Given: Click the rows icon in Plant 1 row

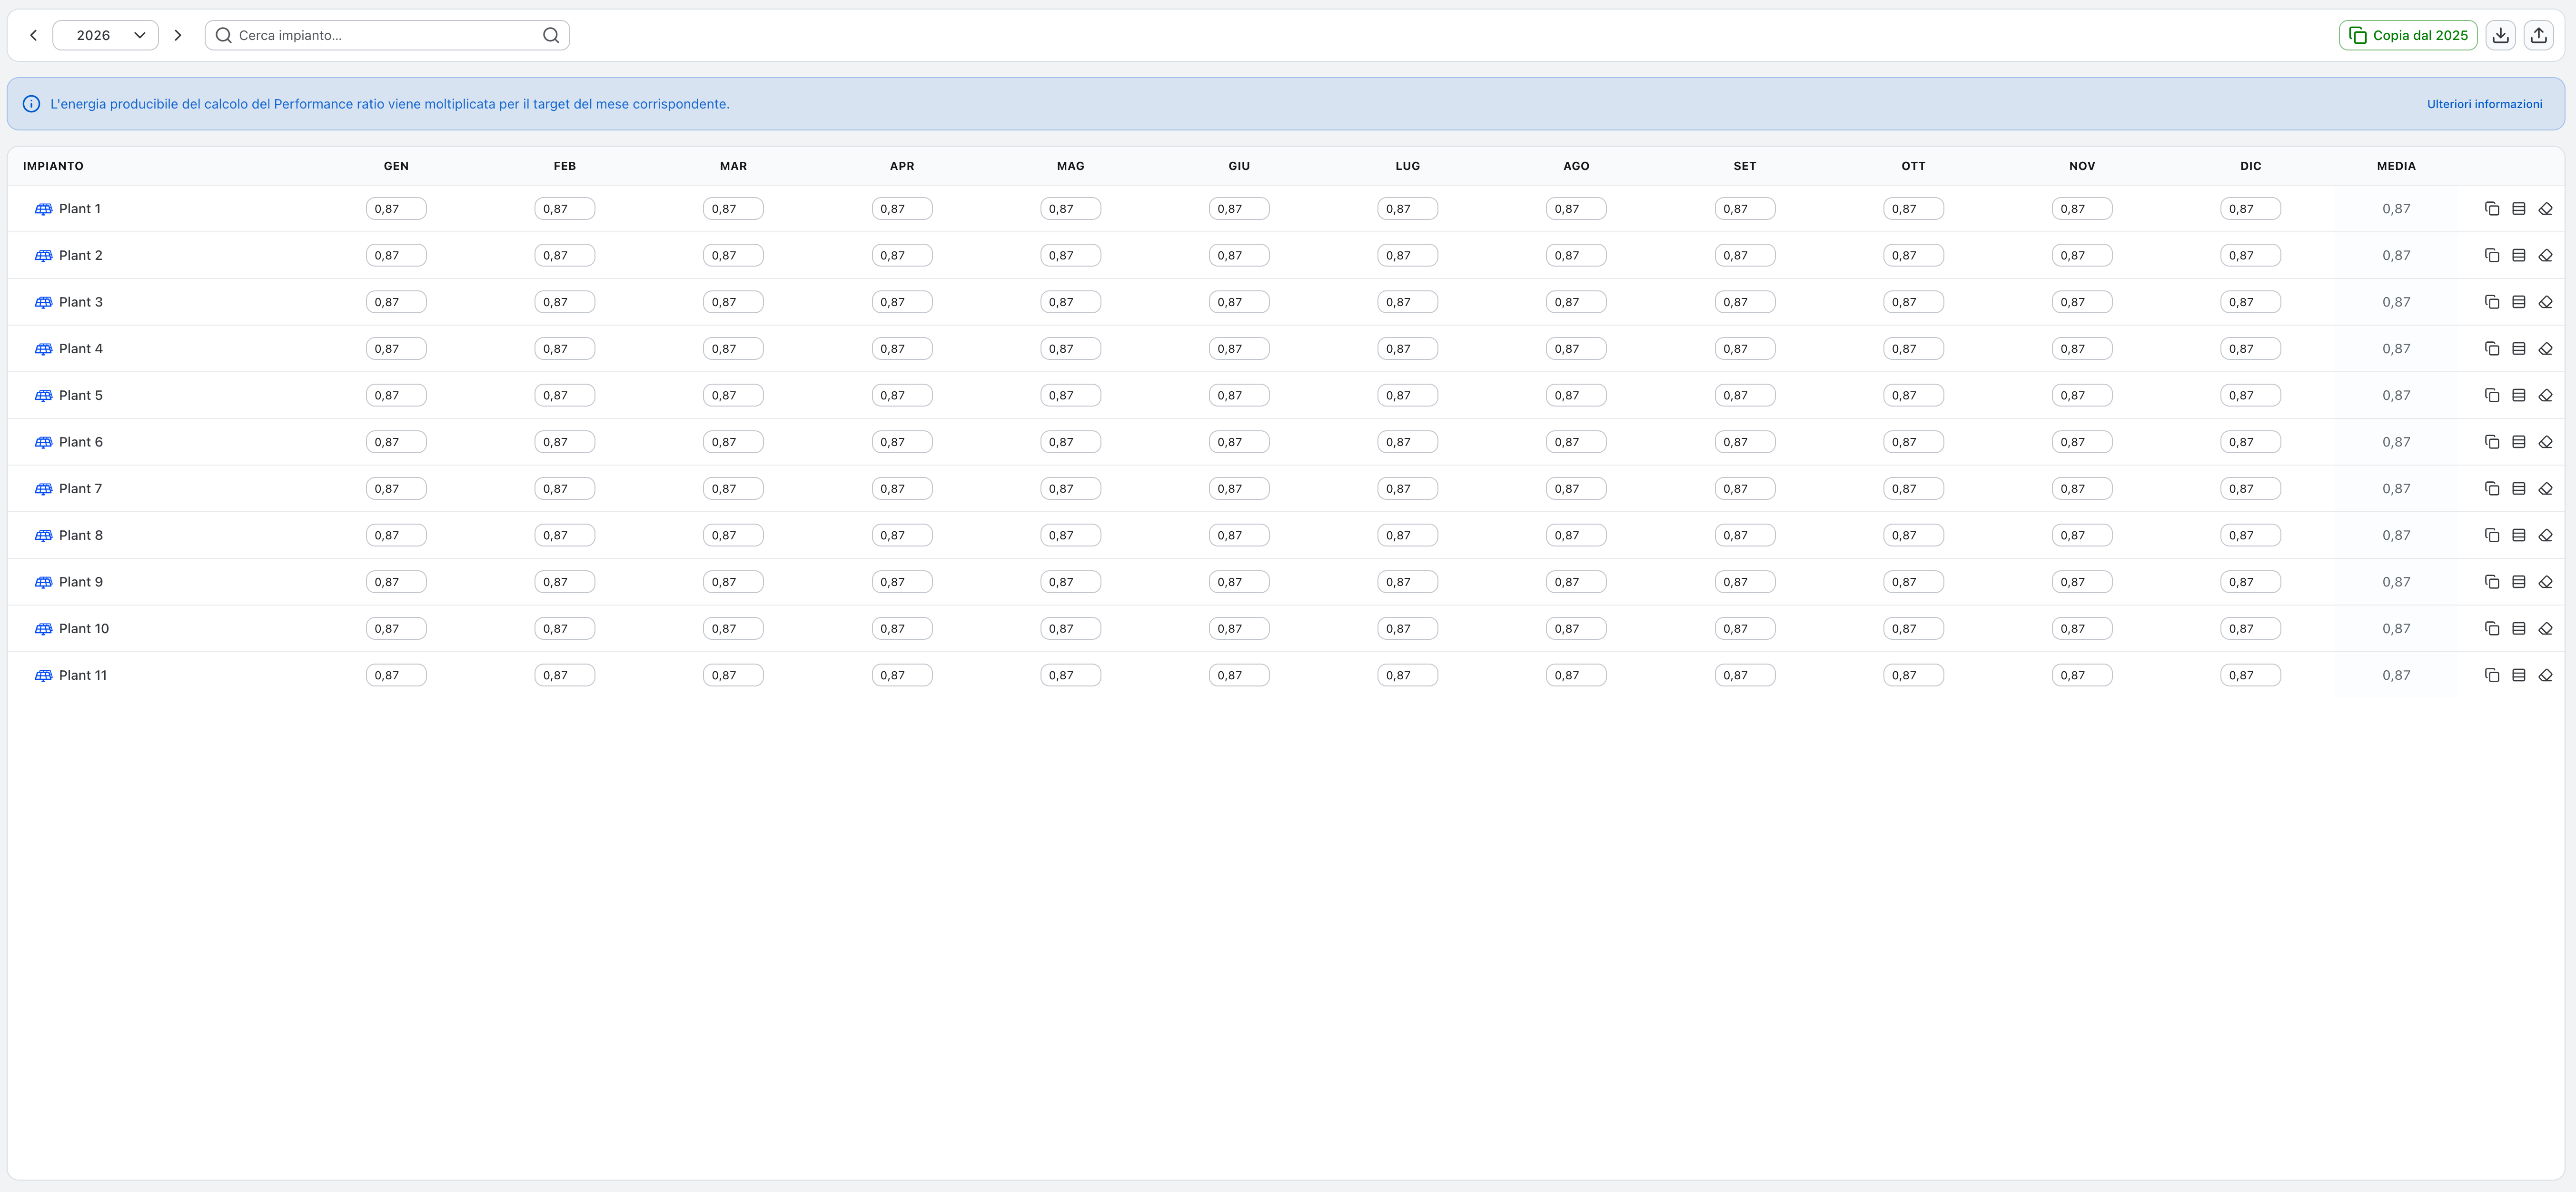Looking at the screenshot, I should (x=2518, y=209).
